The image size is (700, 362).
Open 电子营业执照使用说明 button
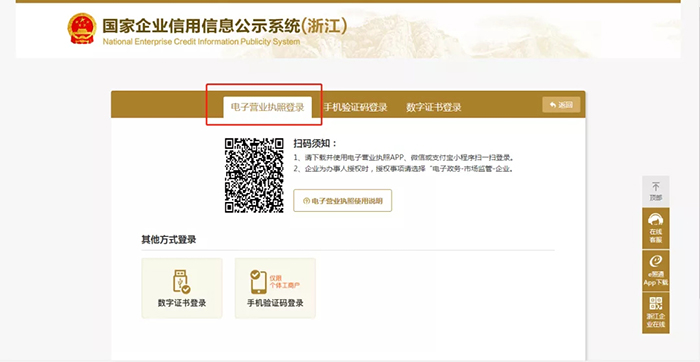pyautogui.click(x=342, y=200)
